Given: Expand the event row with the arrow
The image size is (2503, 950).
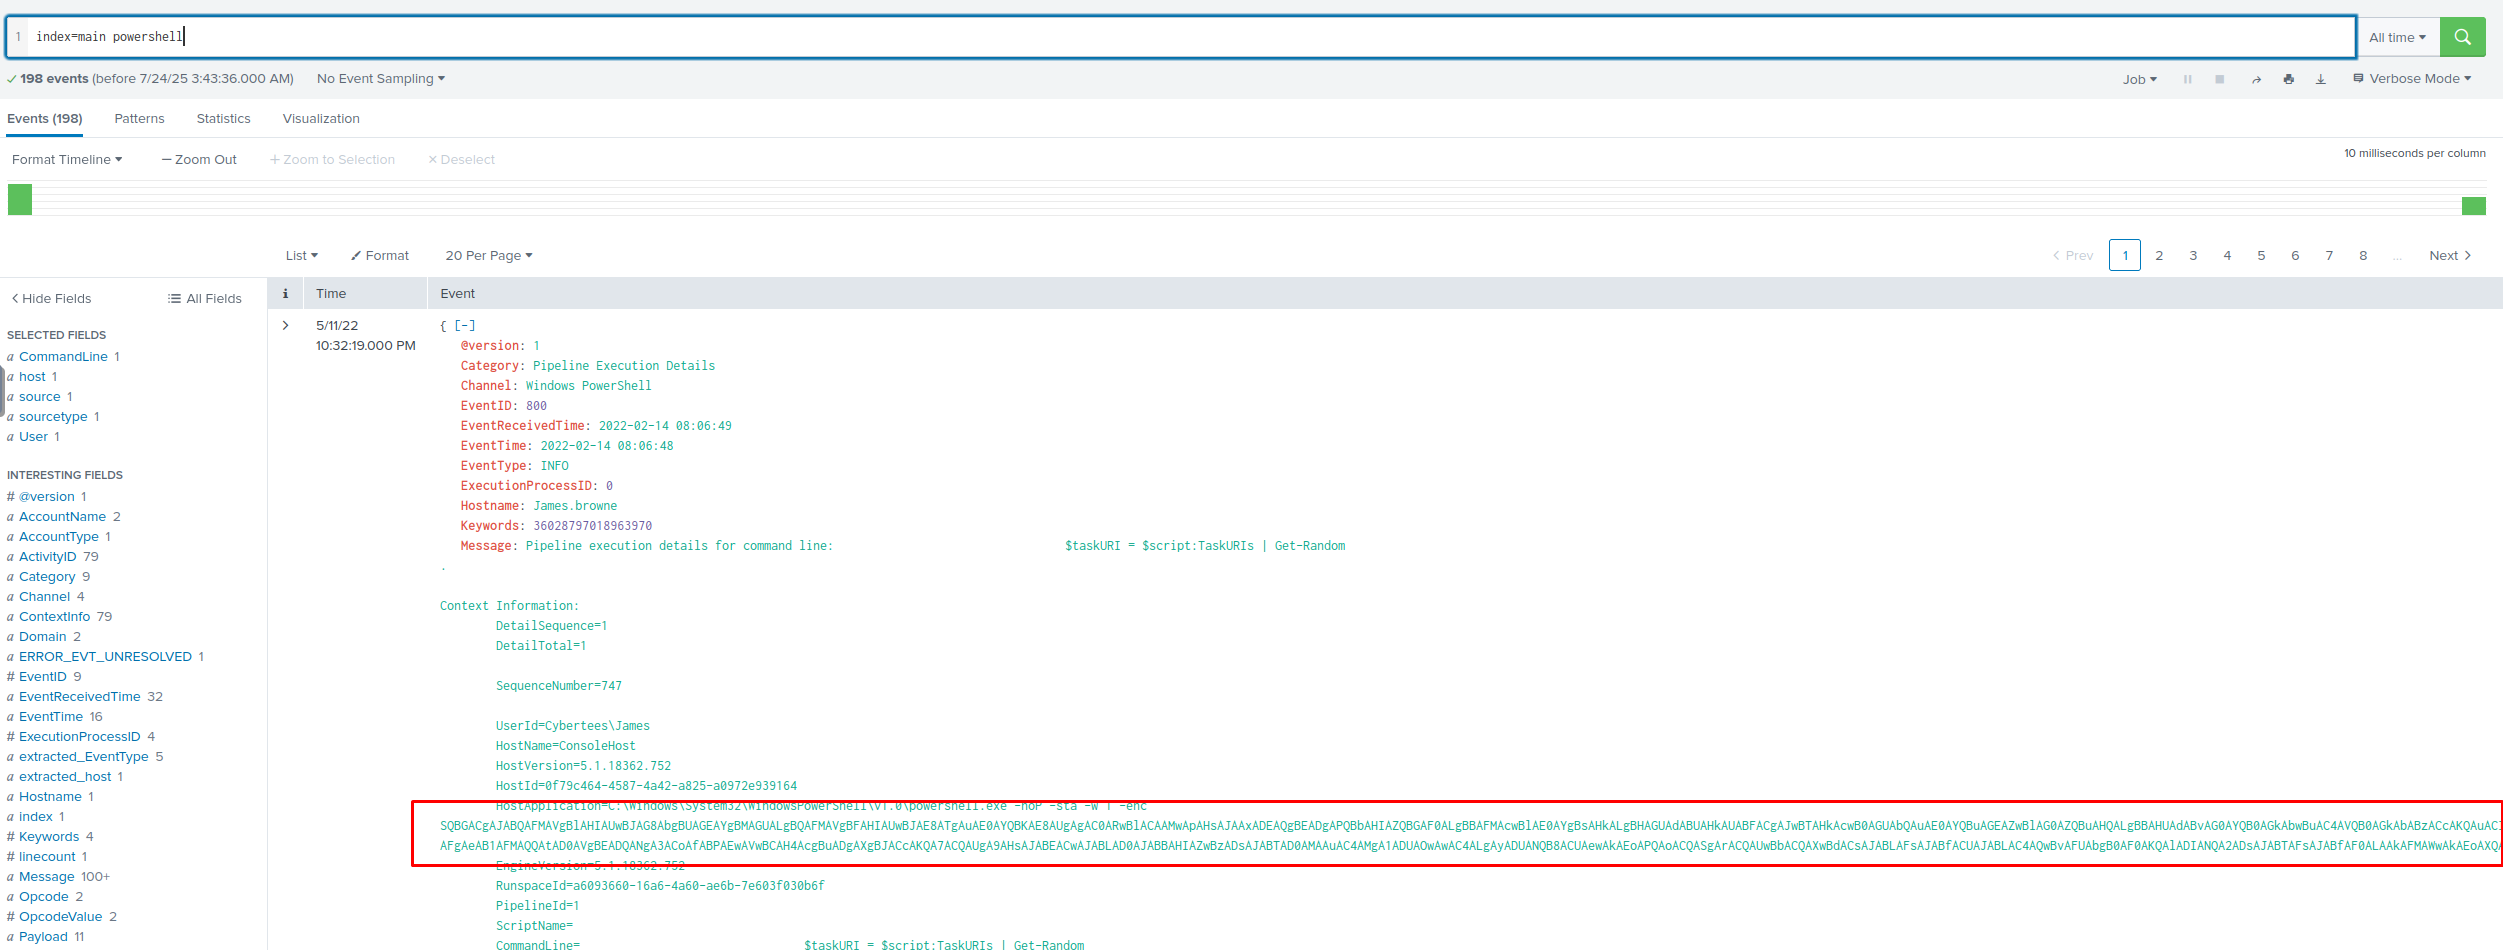Looking at the screenshot, I should (x=285, y=325).
